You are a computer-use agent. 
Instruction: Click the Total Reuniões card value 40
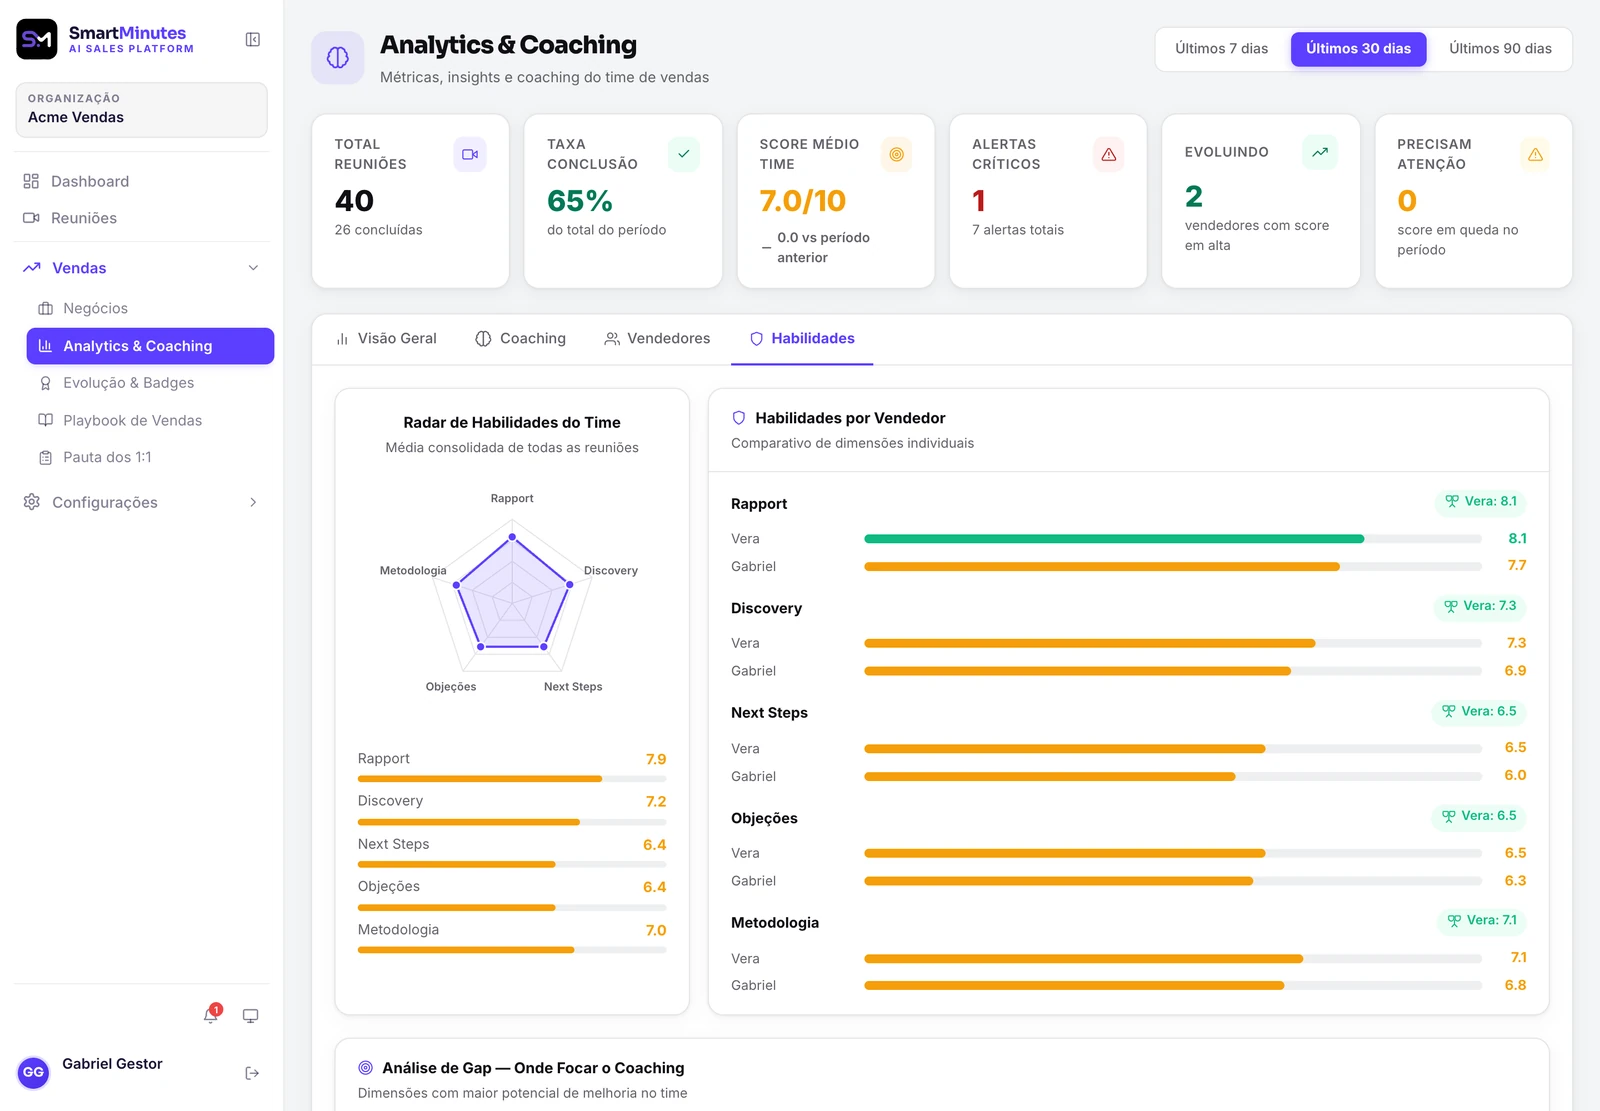pyautogui.click(x=354, y=201)
